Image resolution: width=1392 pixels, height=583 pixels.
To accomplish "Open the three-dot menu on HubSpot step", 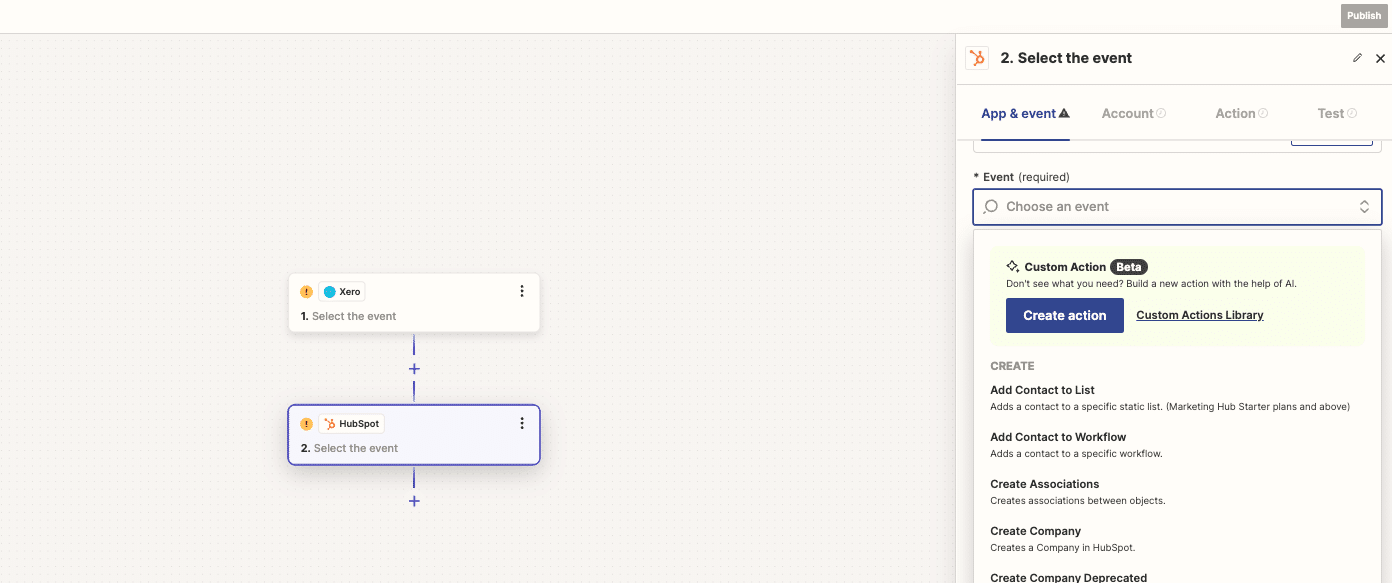I will 521,423.
